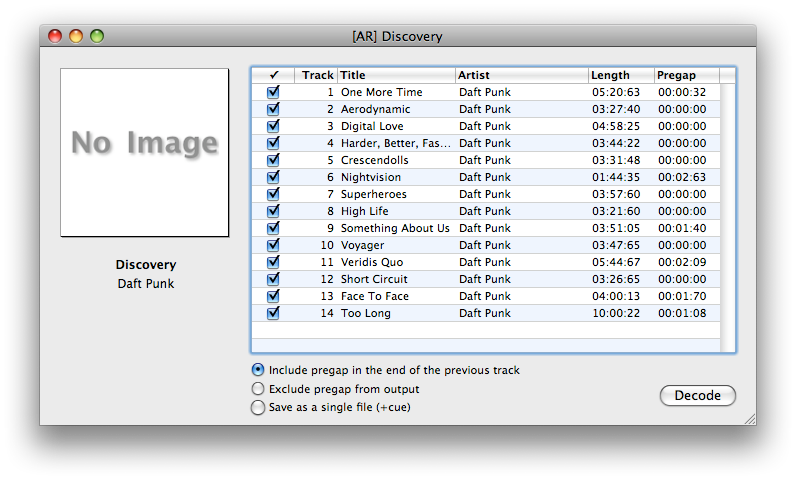Toggle the Voyager track checkbox
Viewport: 796px width, 480px height.
(273, 245)
